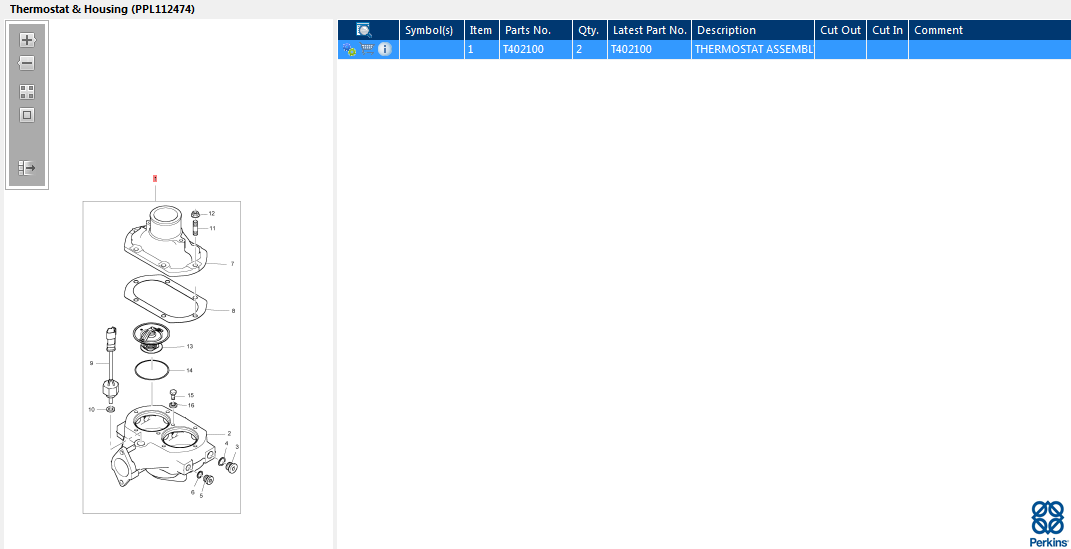Click callout 11 on stud

coord(212,228)
